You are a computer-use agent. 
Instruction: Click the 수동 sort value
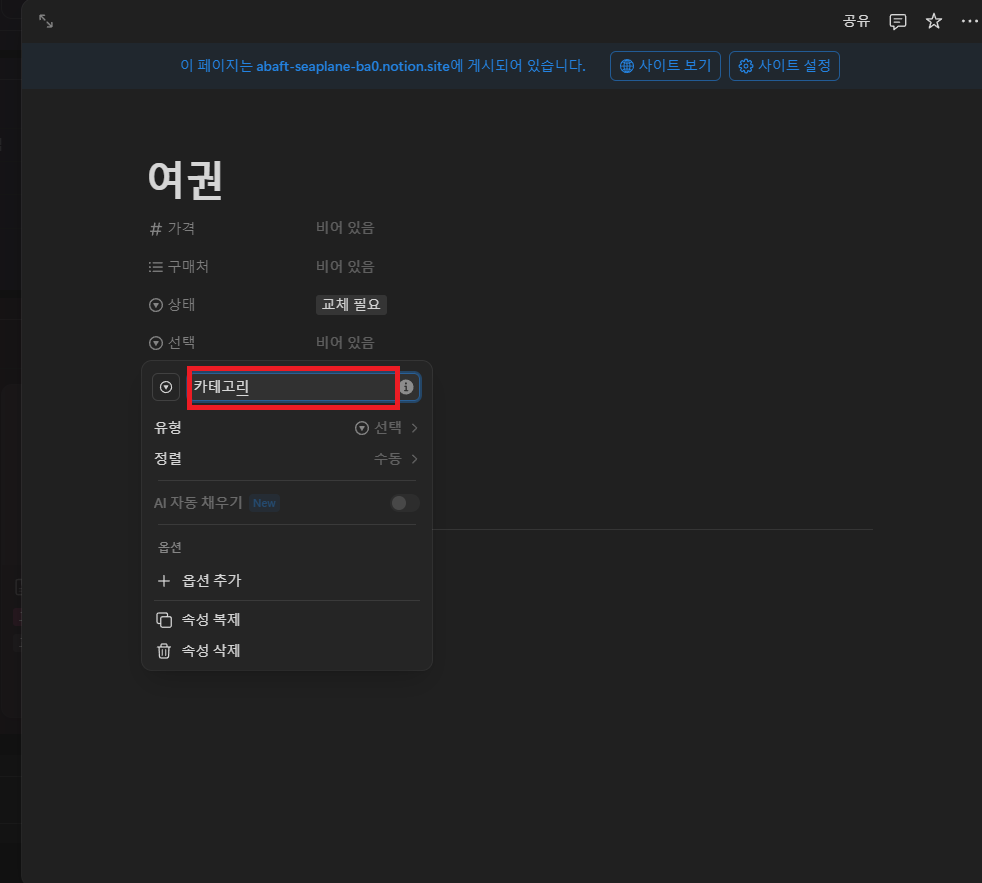(x=388, y=459)
